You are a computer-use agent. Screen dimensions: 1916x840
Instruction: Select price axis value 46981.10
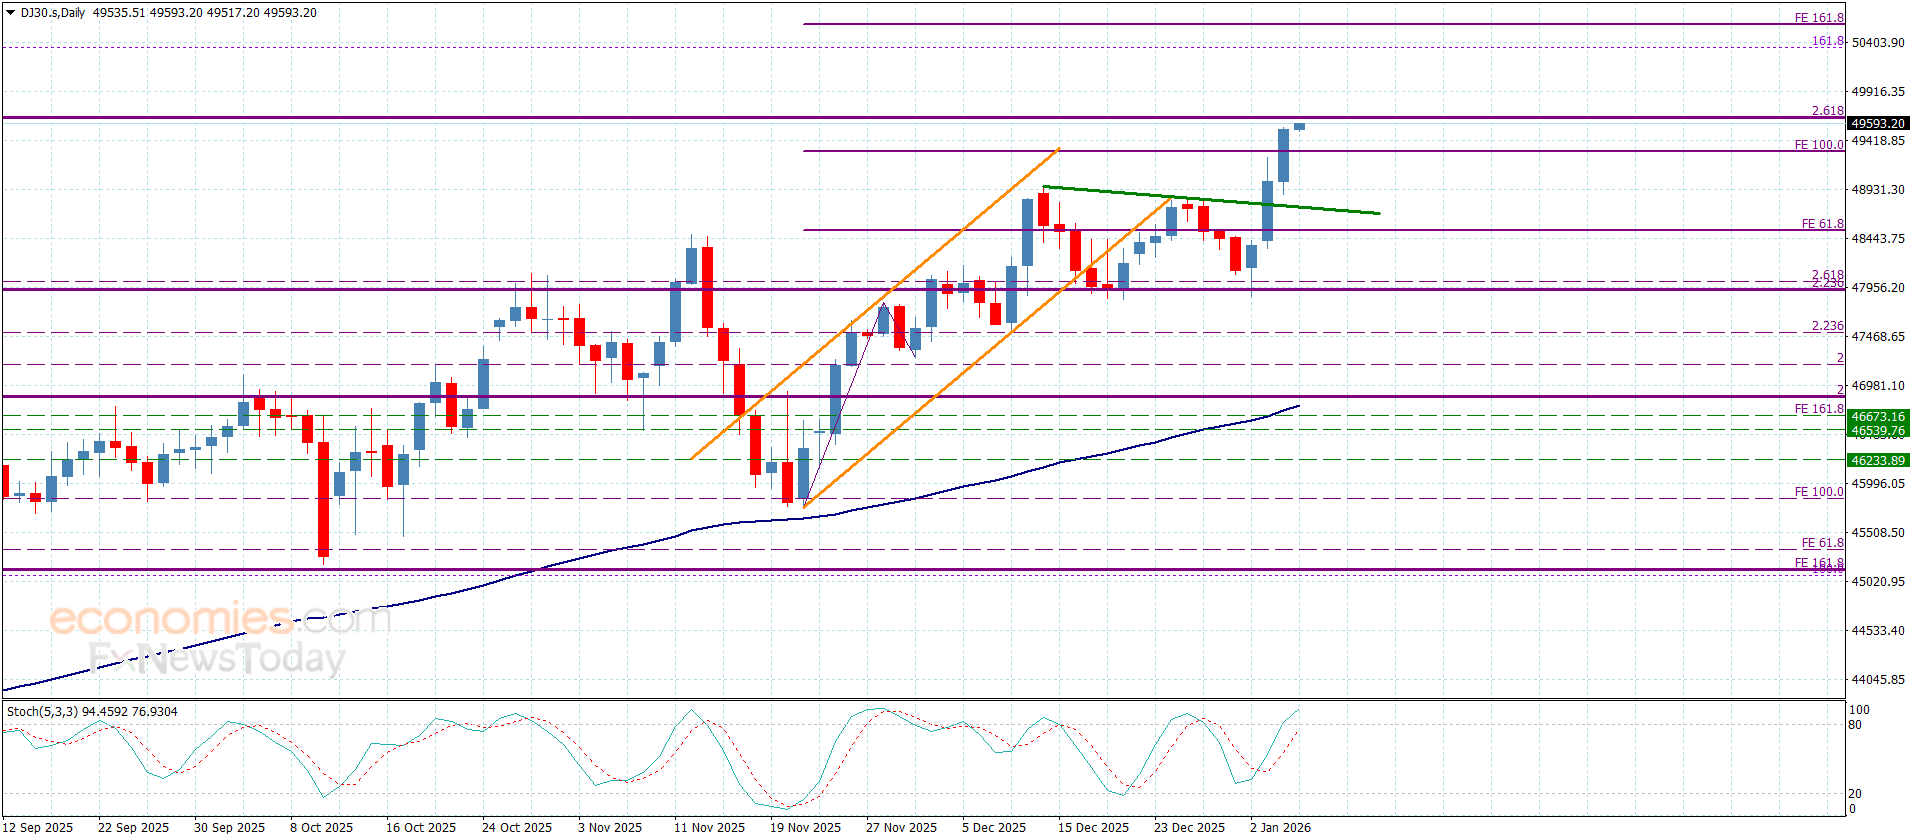[x=1878, y=386]
